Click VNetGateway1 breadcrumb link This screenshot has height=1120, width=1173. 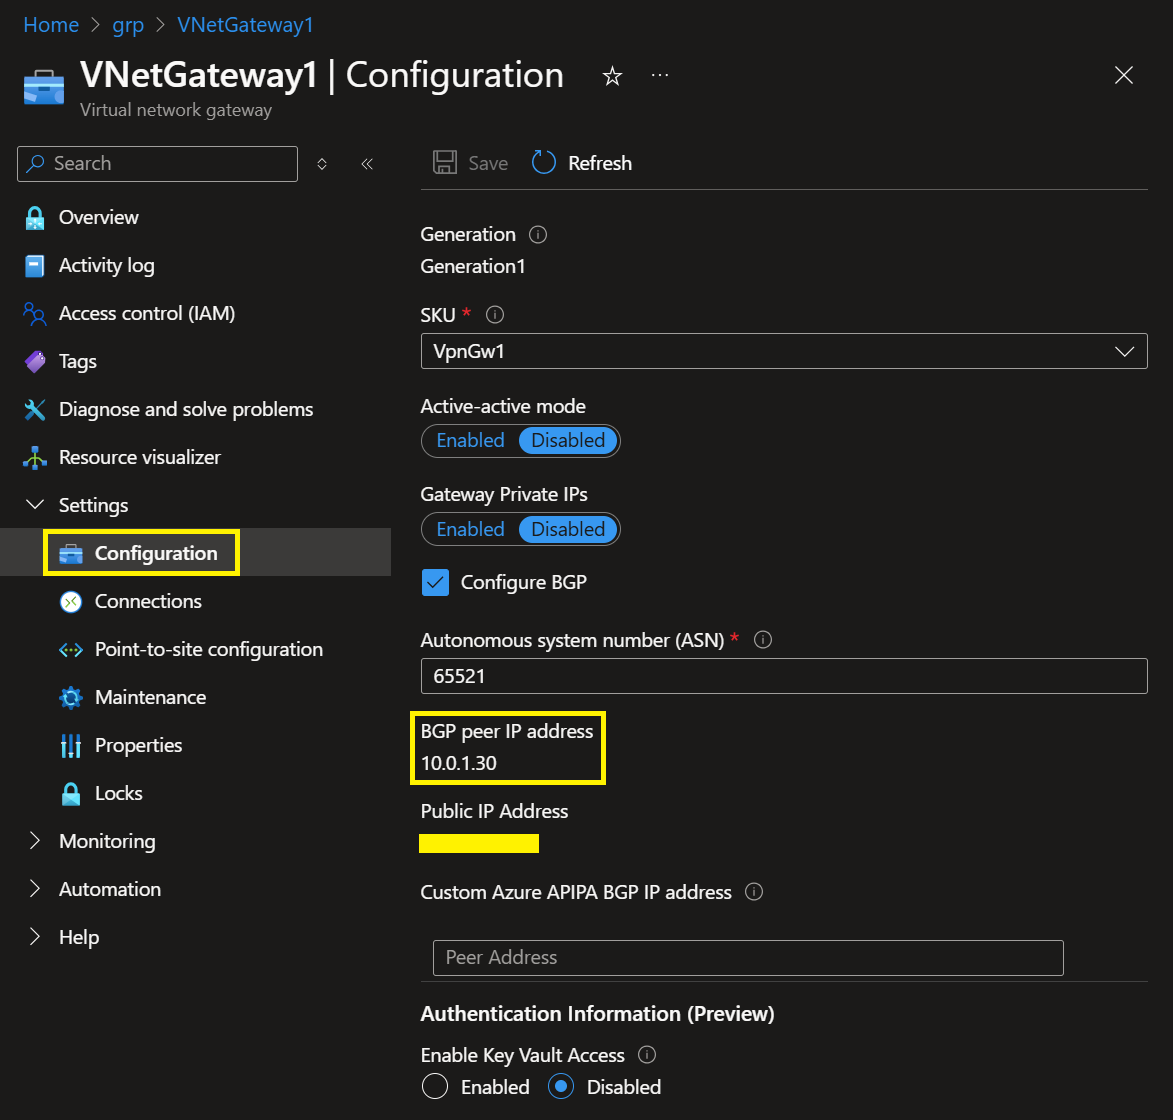coord(245,25)
